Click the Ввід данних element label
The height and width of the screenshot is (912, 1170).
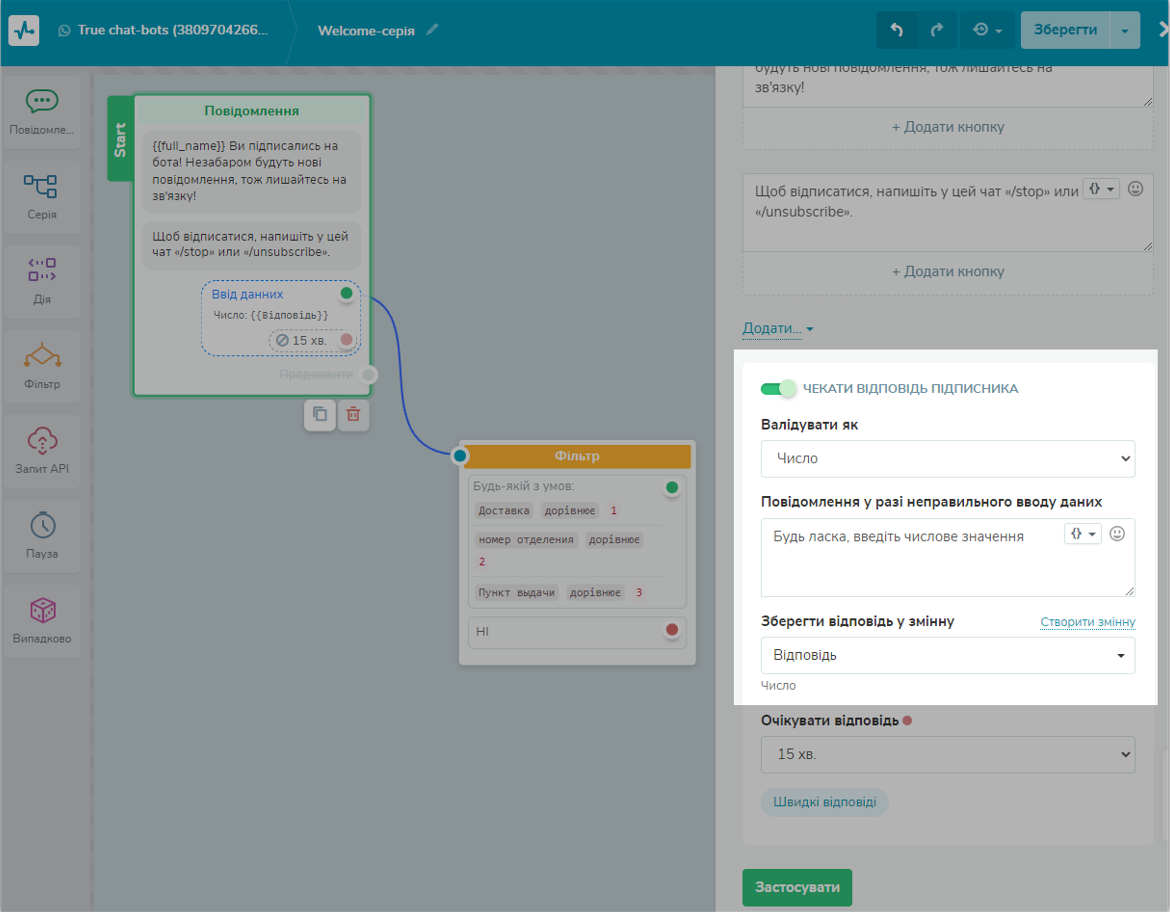tap(248, 294)
